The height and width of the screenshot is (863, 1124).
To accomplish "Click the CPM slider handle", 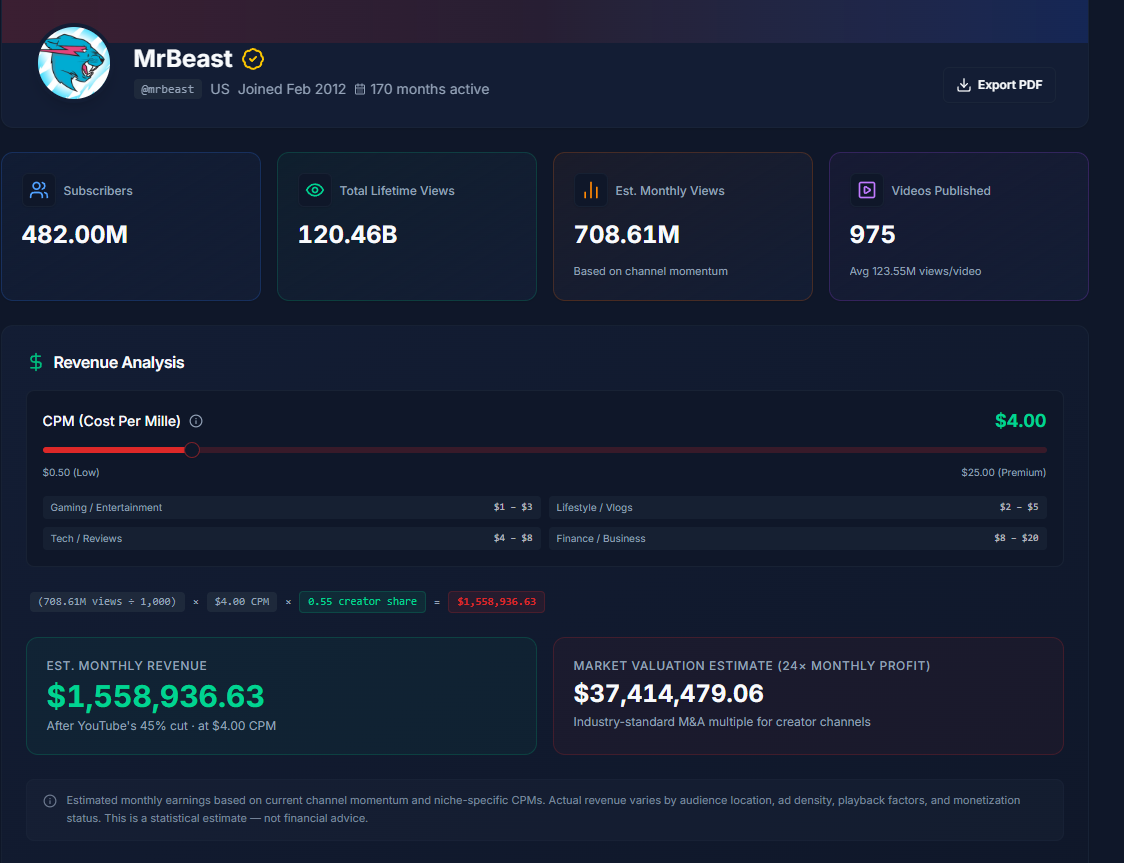I will [191, 449].
